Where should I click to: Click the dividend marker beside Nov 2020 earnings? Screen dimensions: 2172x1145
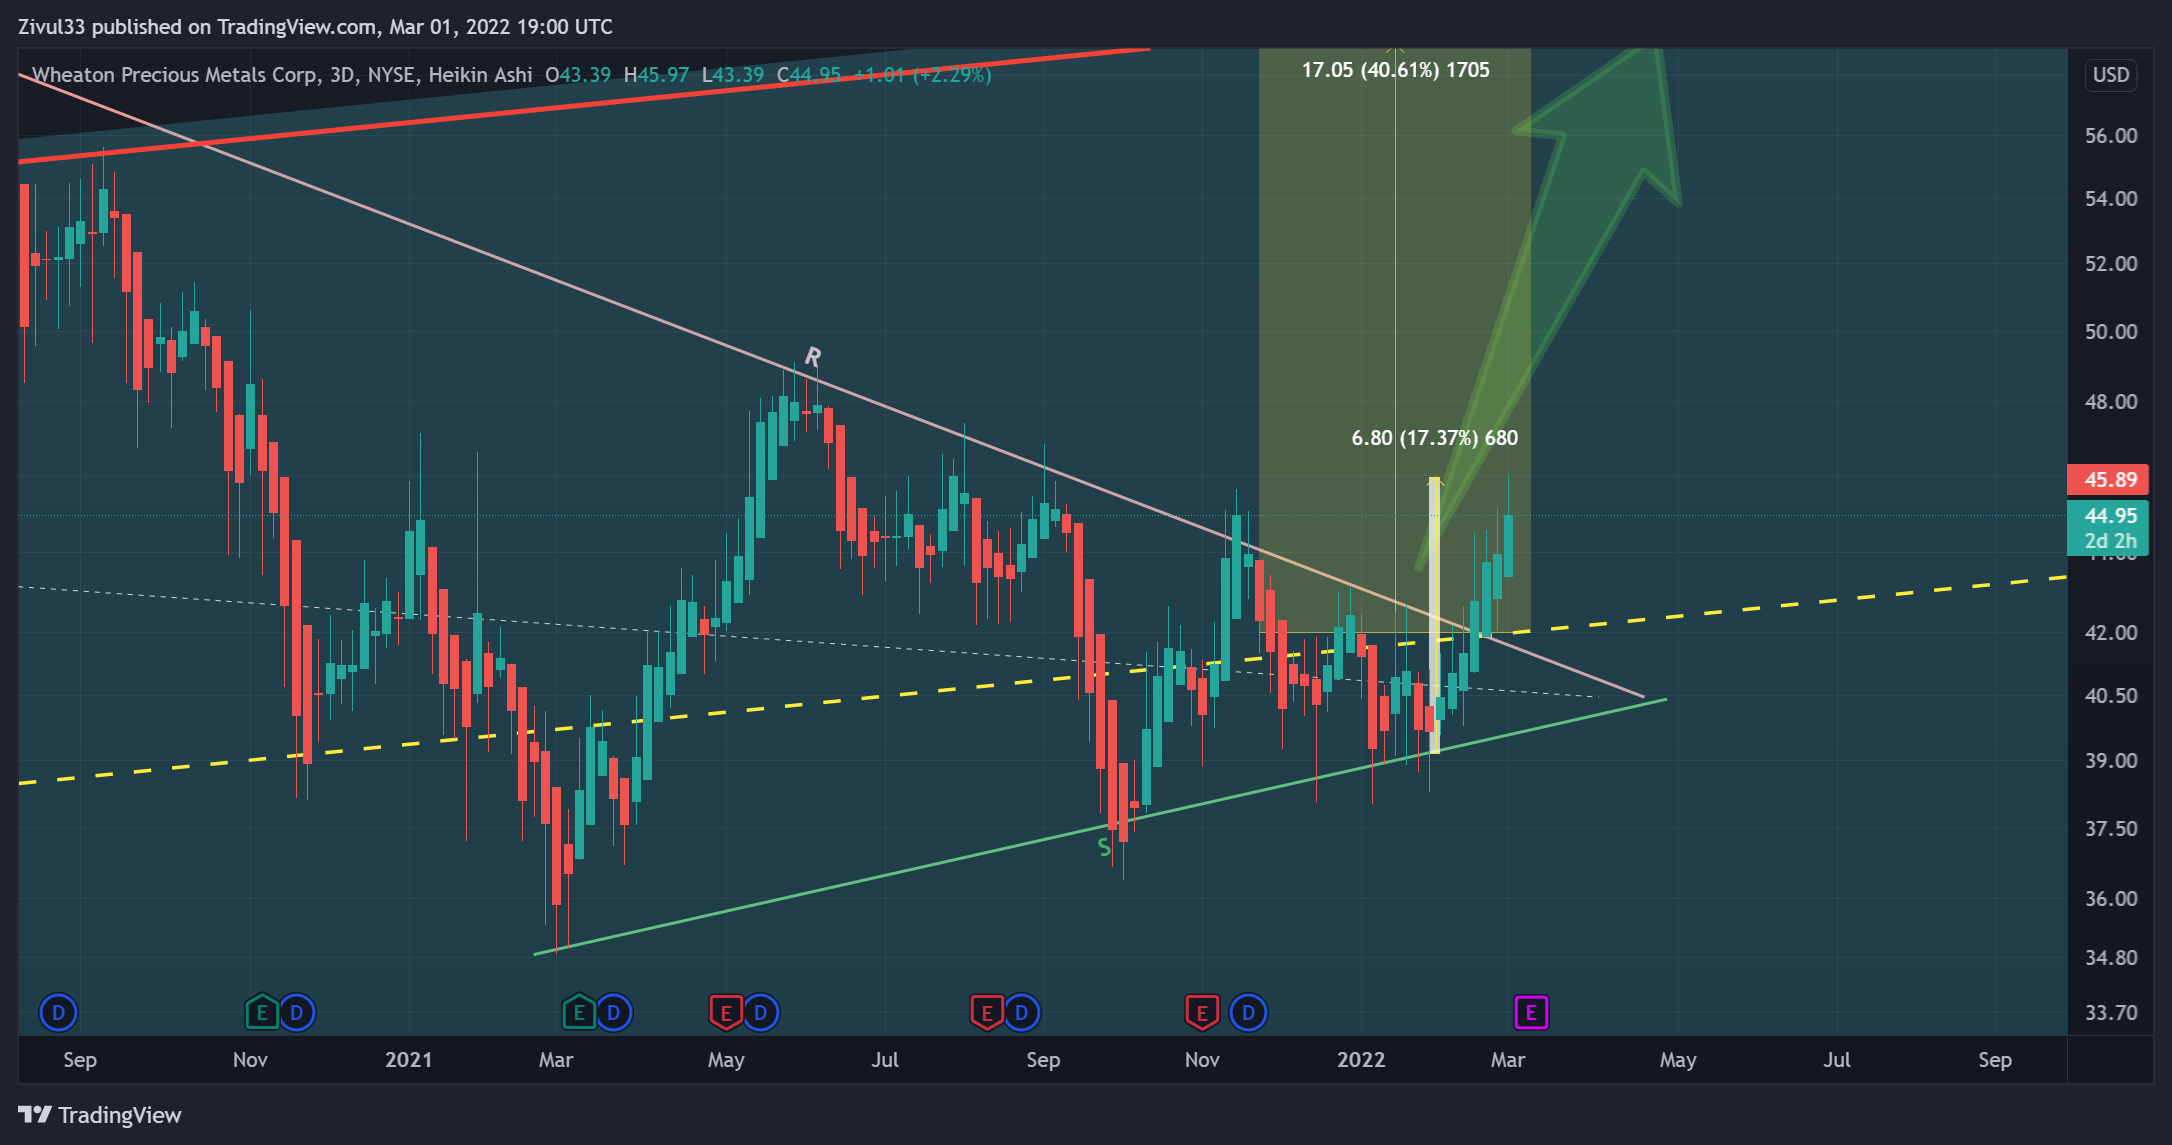click(x=296, y=1013)
